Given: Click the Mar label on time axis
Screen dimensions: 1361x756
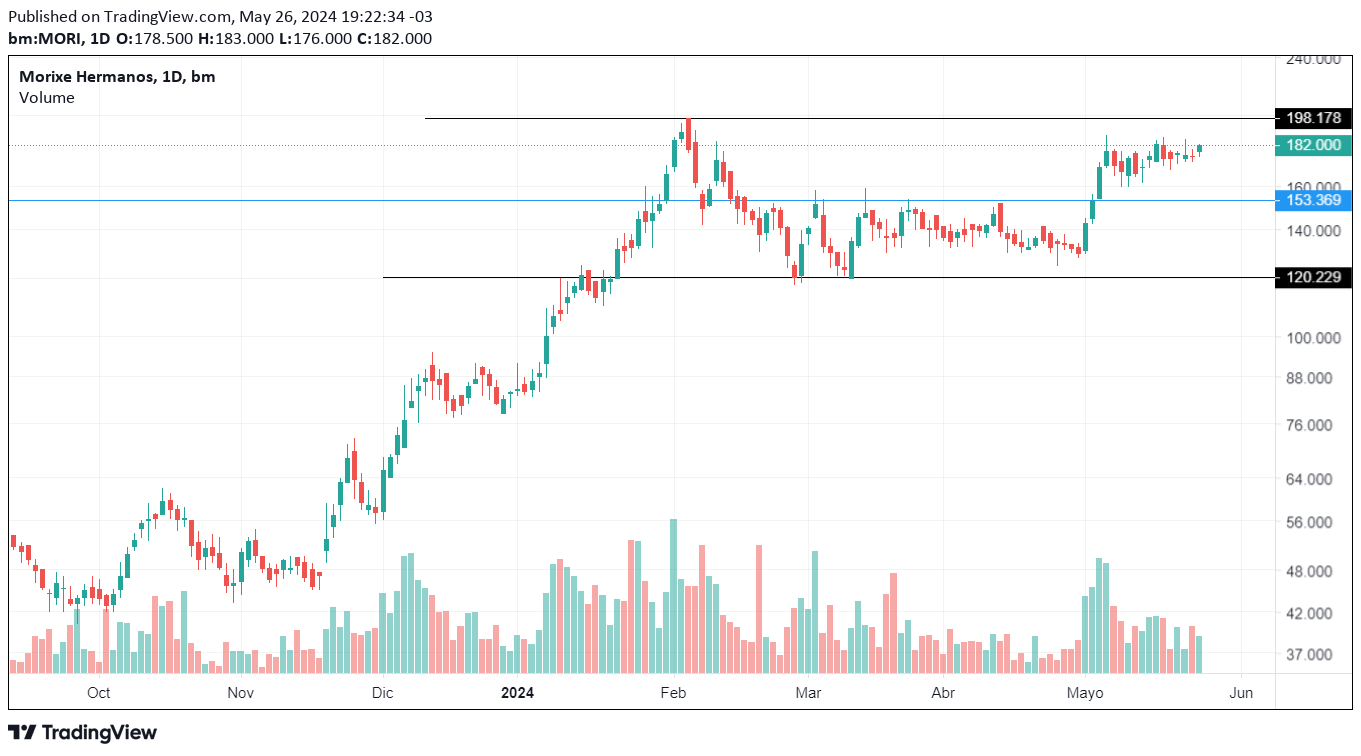Looking at the screenshot, I should 807,692.
